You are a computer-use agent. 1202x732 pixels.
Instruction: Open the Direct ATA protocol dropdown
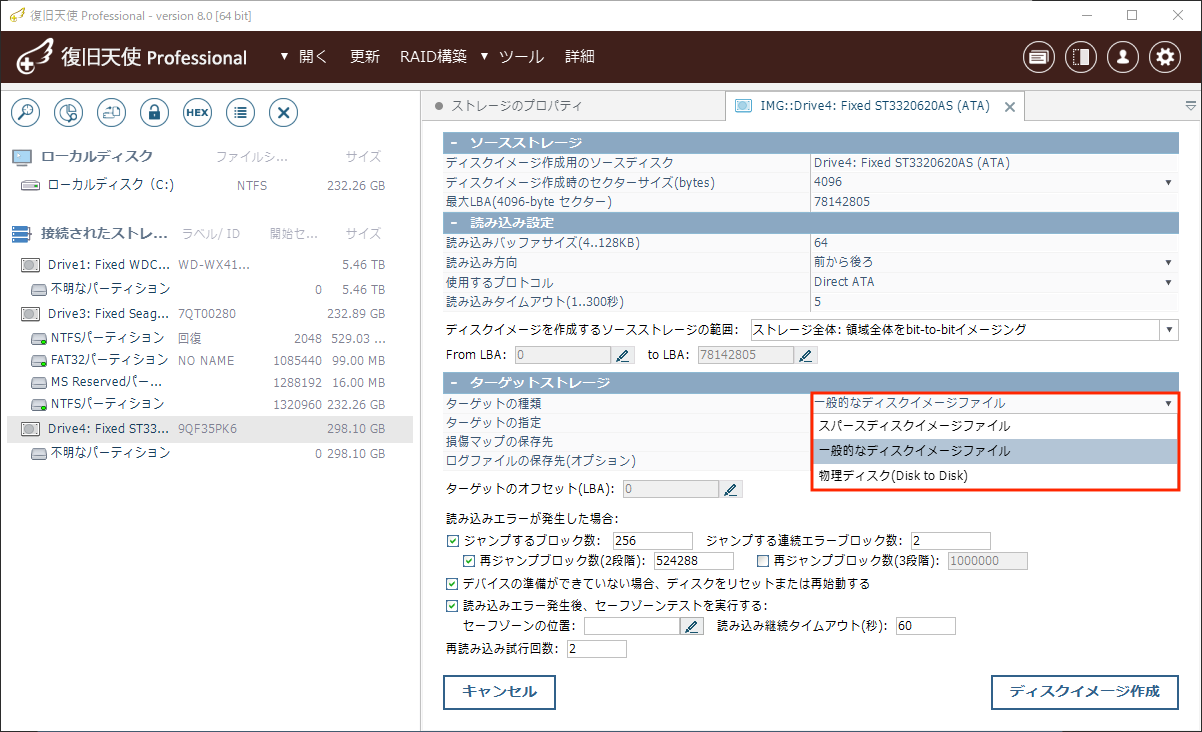coord(1168,283)
